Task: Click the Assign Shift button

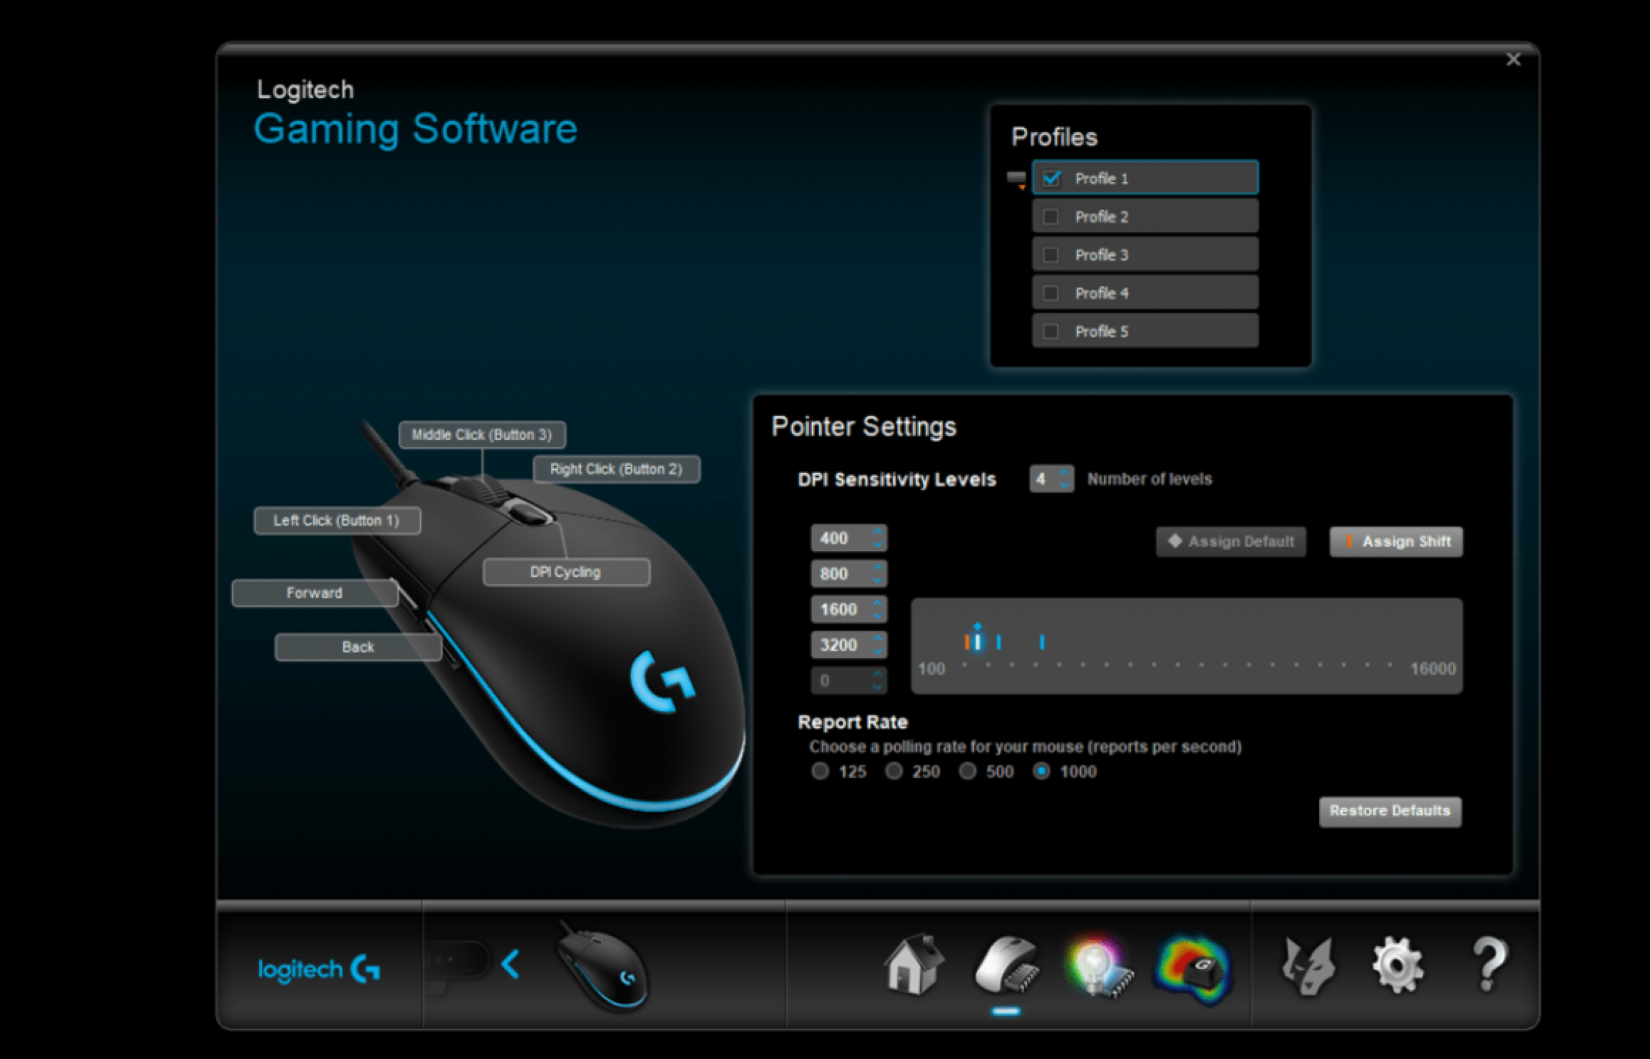Action: tap(1396, 541)
